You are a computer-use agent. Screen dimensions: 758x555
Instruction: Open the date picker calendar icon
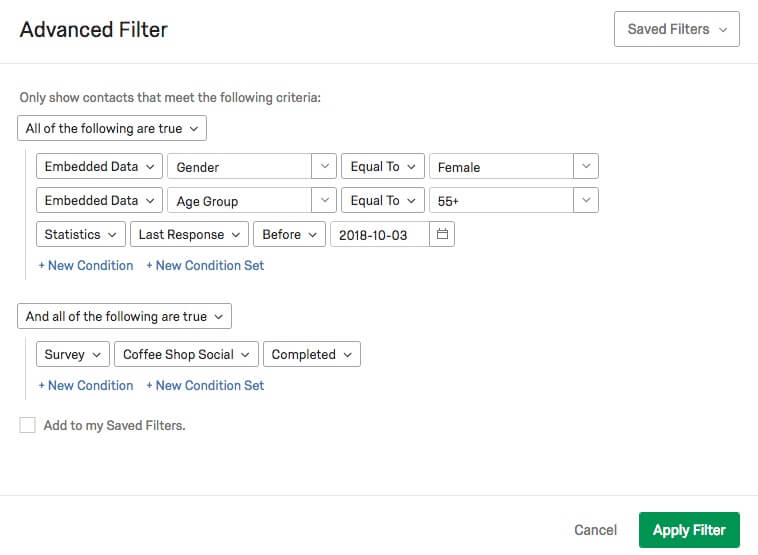coord(442,234)
